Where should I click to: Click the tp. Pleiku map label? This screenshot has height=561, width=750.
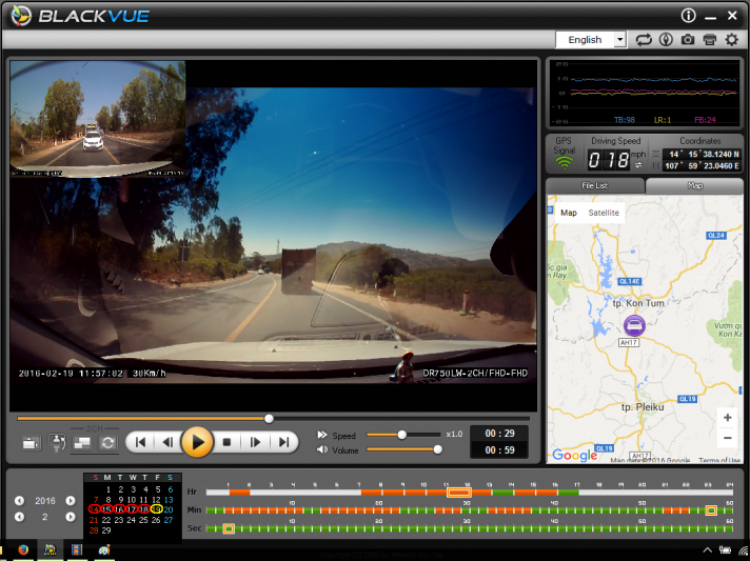click(x=642, y=407)
